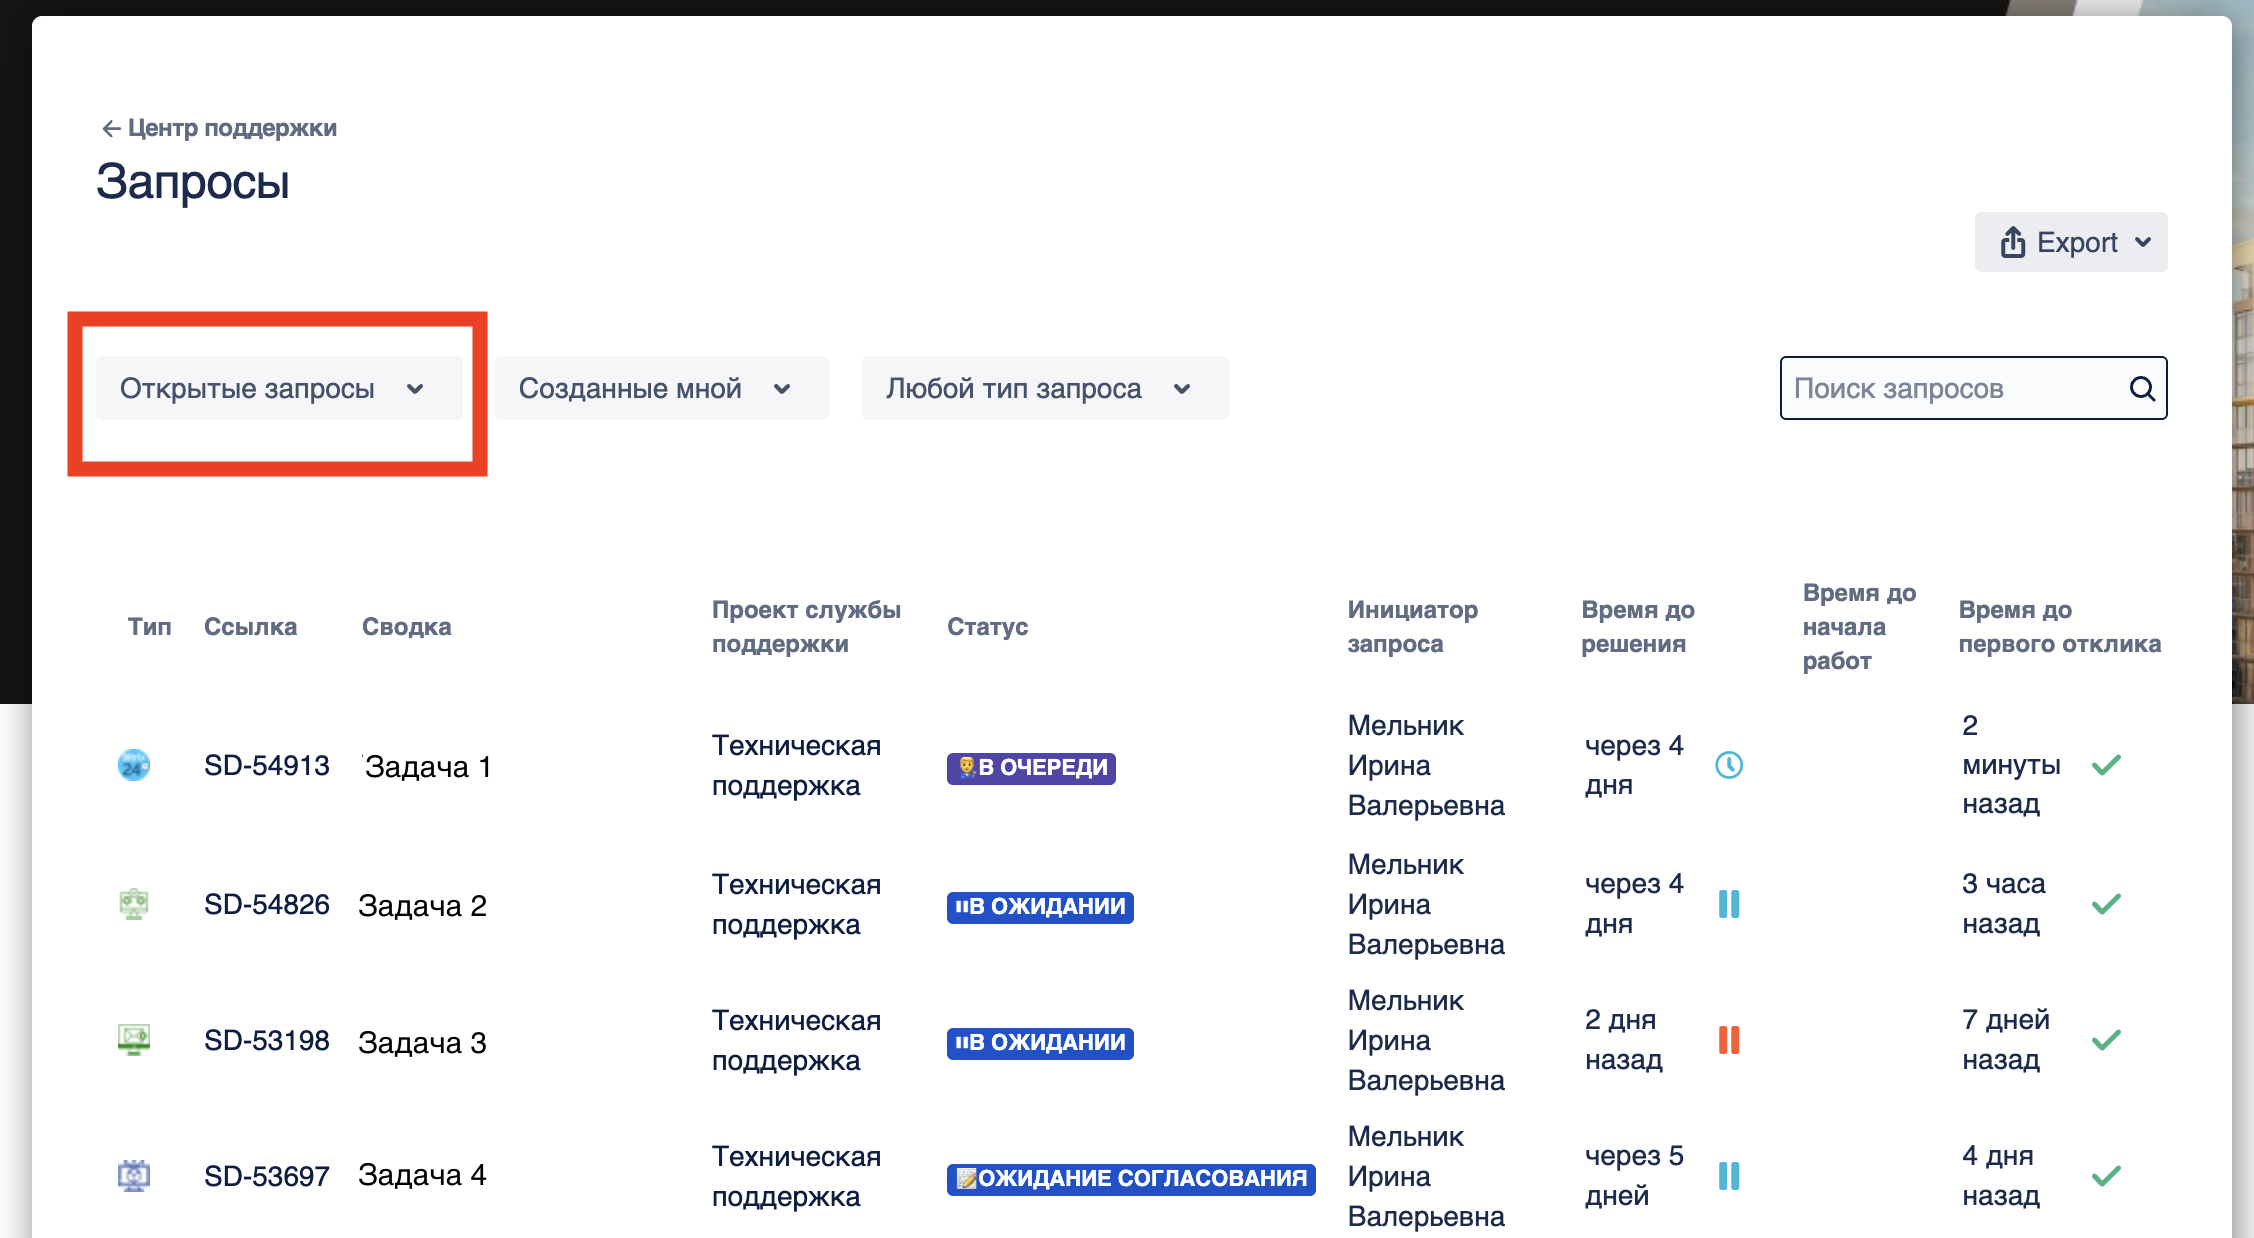This screenshot has height=1238, width=2254.
Task: Click the request type icon for SD-54826
Action: click(134, 904)
